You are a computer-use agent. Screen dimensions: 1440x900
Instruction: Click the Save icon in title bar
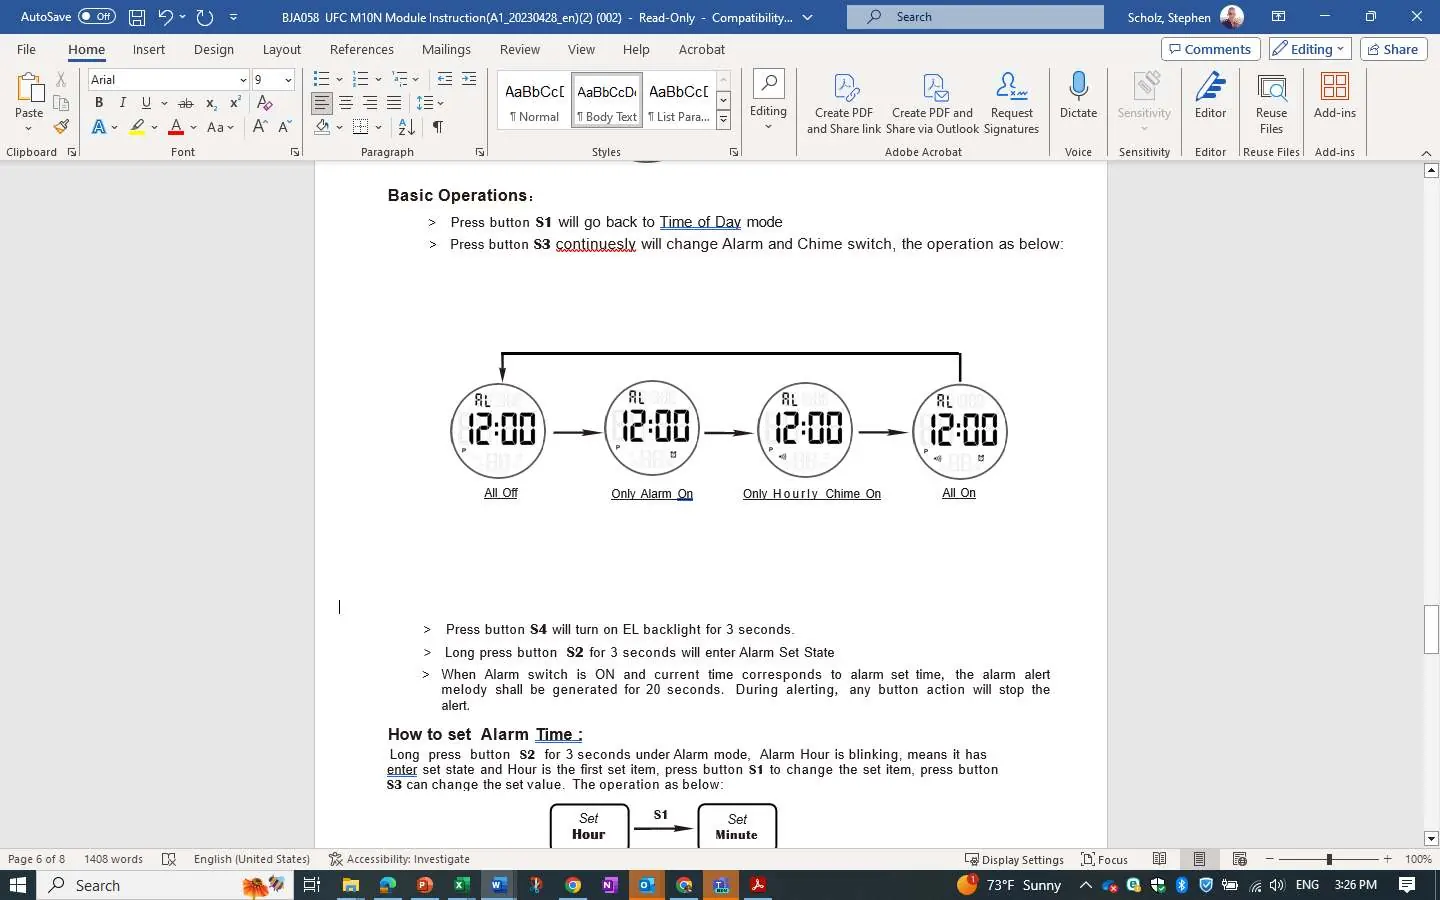pos(137,17)
